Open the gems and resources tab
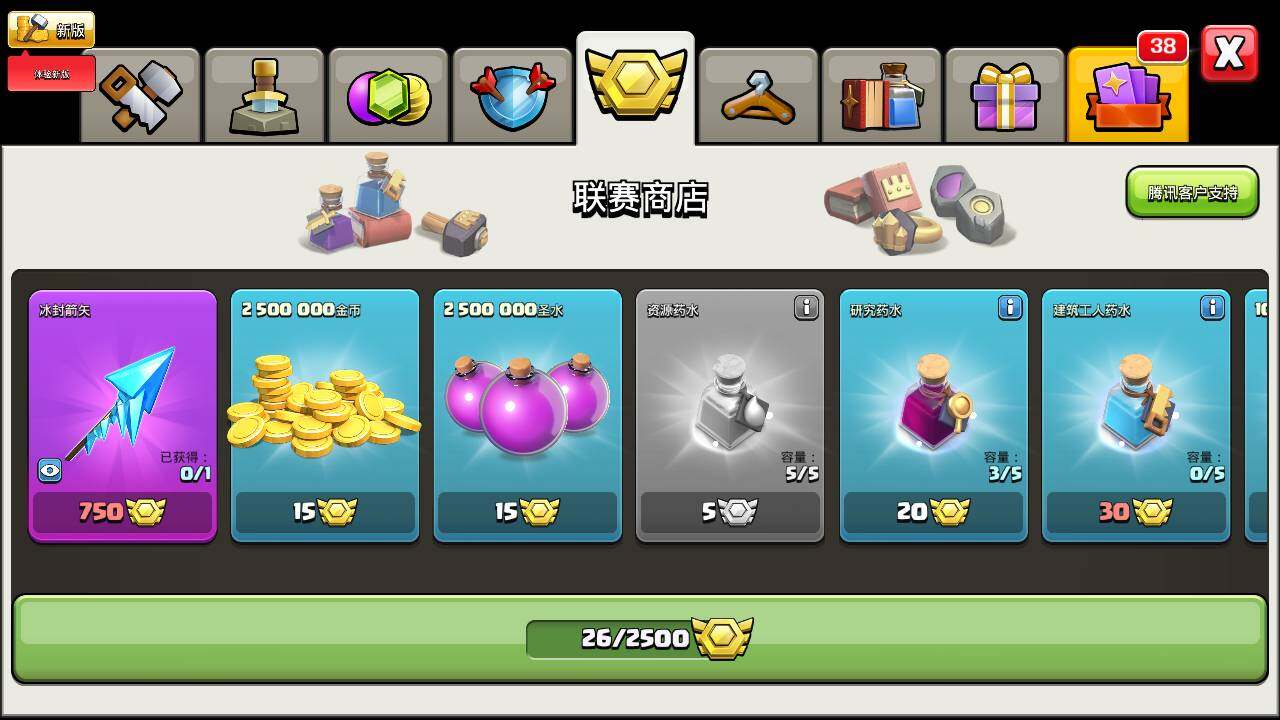 (x=388, y=96)
